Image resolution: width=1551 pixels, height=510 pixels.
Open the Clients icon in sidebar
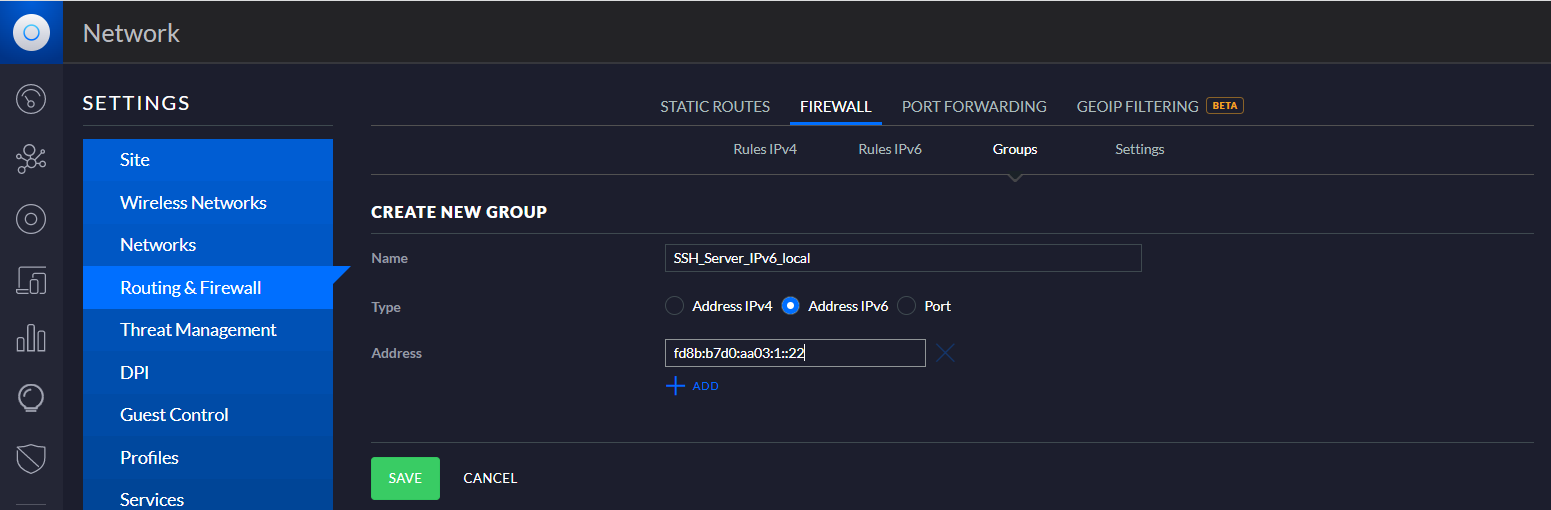coord(31,280)
